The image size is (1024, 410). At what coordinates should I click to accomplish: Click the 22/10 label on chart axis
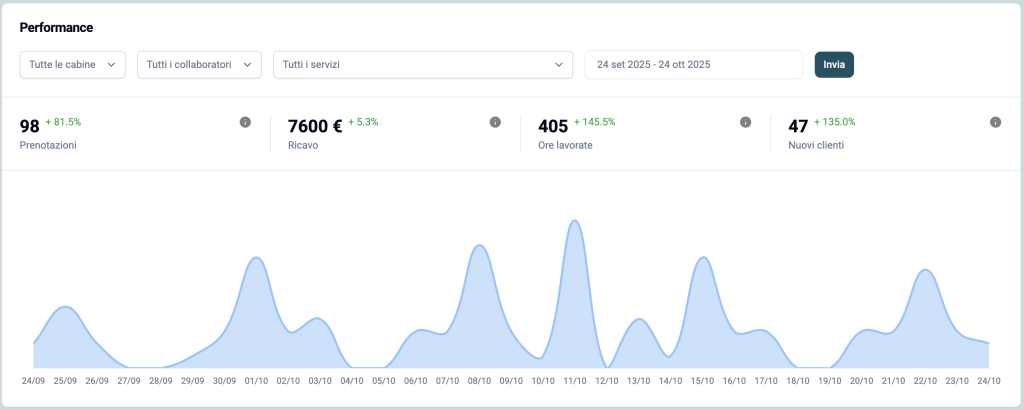pyautogui.click(x=925, y=381)
